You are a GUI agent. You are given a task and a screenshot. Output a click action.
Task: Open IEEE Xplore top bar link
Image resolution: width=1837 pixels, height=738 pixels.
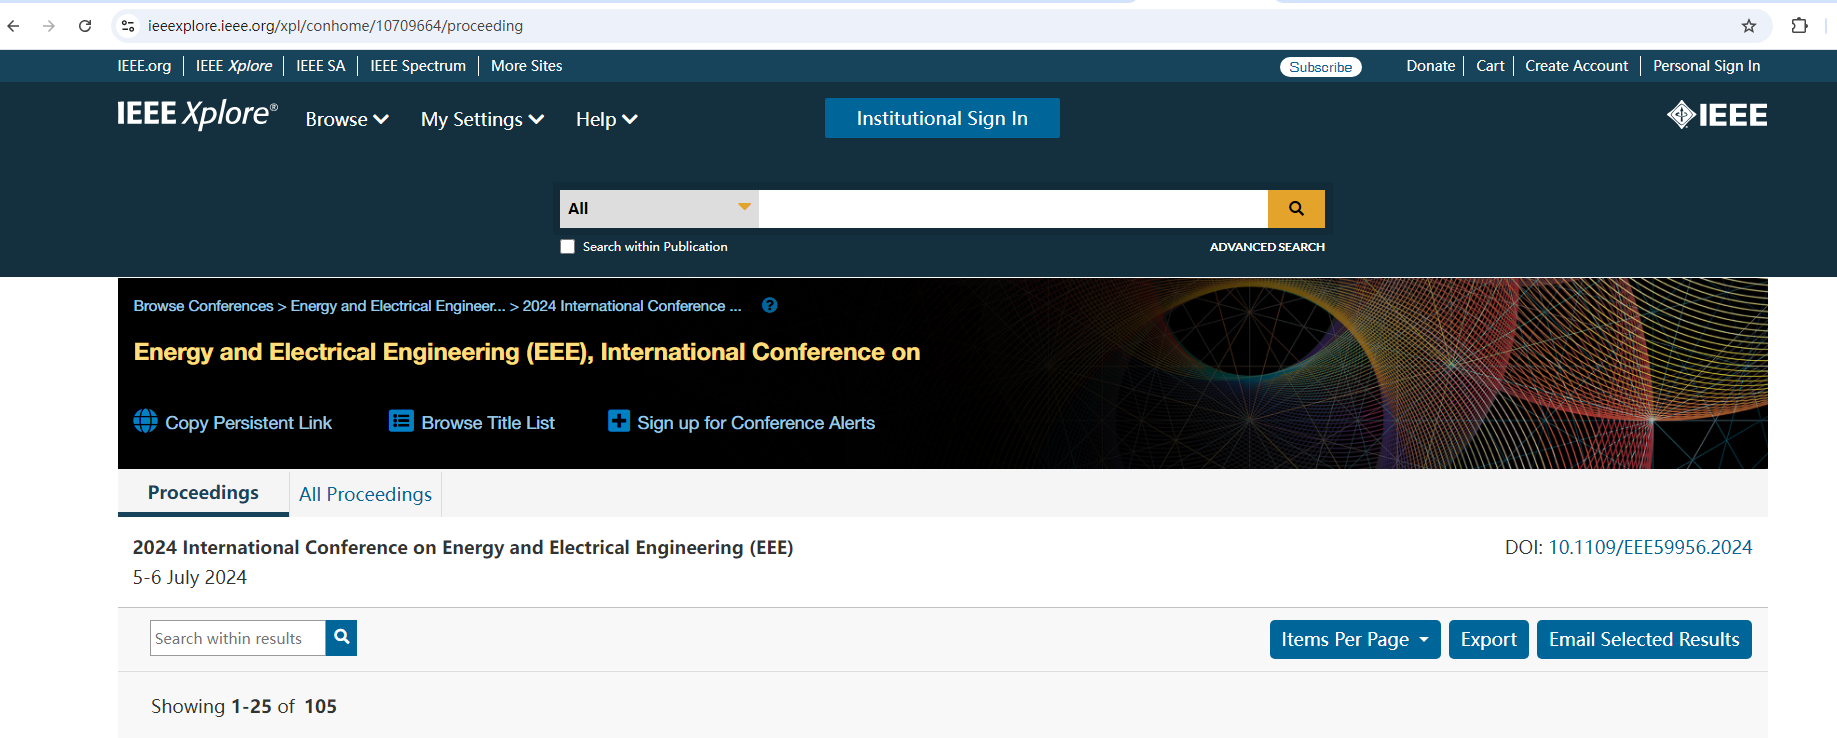234,66
